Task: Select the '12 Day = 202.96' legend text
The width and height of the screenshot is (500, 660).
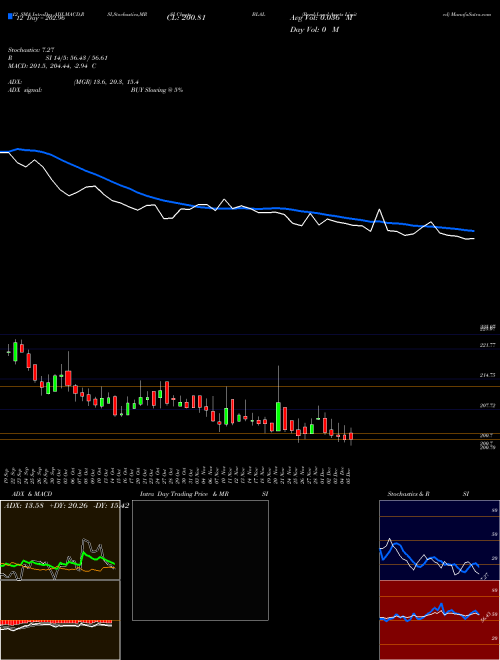Action: (x=39, y=18)
